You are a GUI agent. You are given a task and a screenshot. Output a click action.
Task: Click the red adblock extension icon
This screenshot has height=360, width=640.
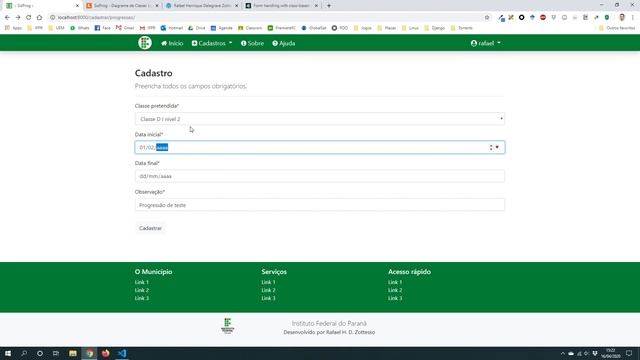543,18
